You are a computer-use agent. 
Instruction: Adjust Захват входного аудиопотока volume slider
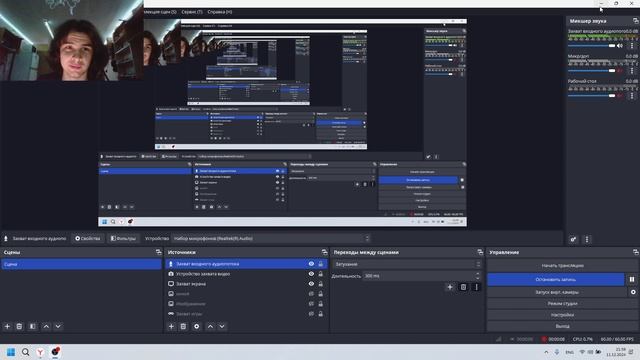pyautogui.click(x=591, y=46)
